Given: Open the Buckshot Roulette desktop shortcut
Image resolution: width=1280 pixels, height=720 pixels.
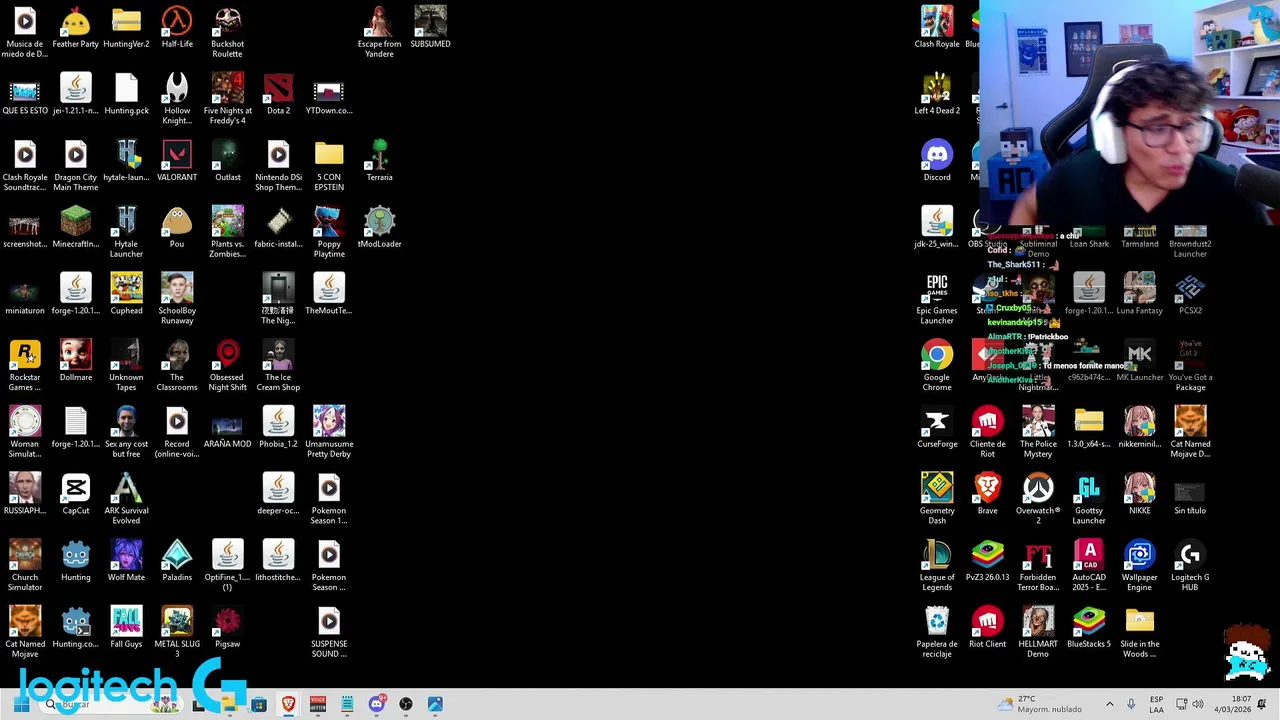Looking at the screenshot, I should pyautogui.click(x=227, y=32).
